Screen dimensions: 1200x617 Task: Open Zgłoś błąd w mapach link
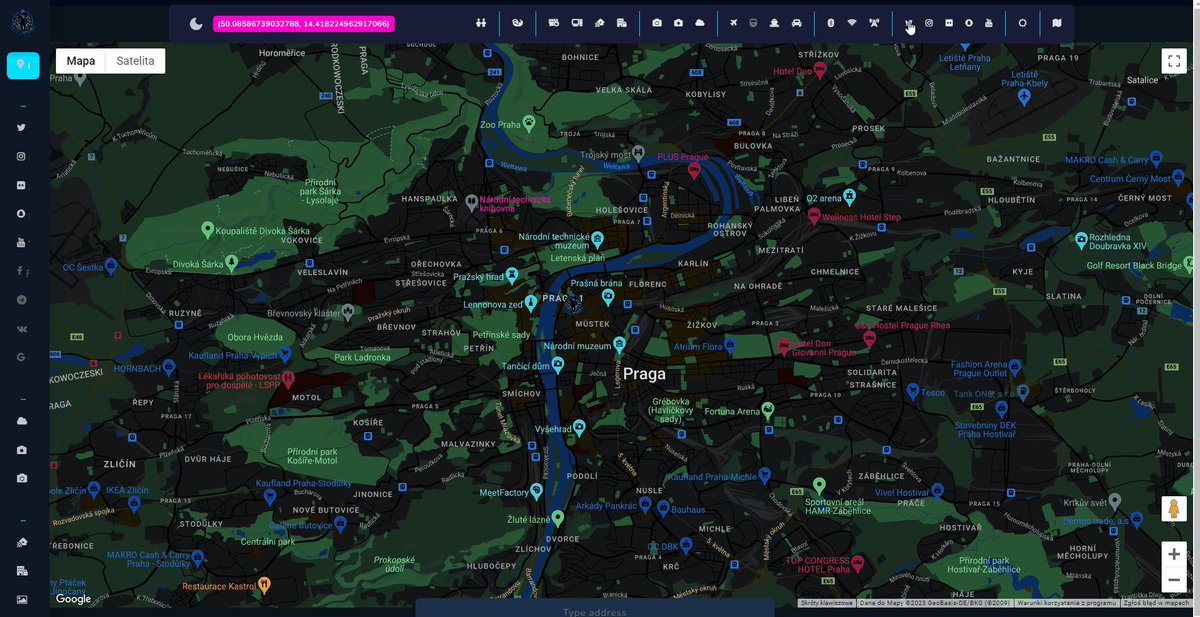(1157, 603)
